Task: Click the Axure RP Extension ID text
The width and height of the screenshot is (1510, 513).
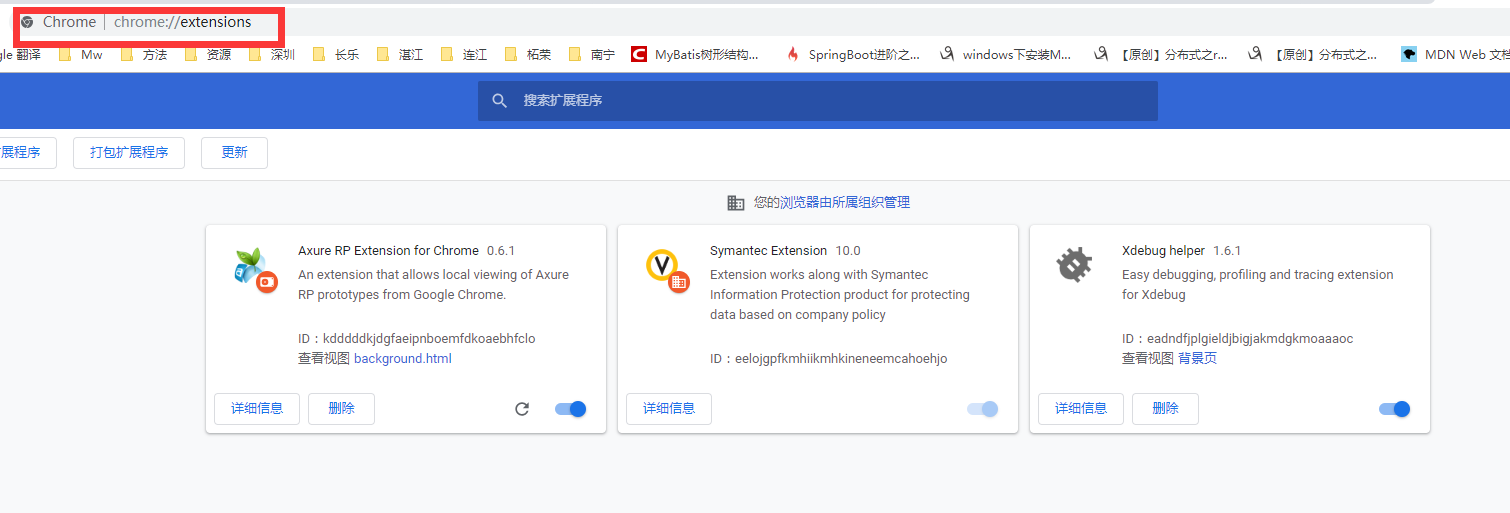Action: (x=417, y=339)
